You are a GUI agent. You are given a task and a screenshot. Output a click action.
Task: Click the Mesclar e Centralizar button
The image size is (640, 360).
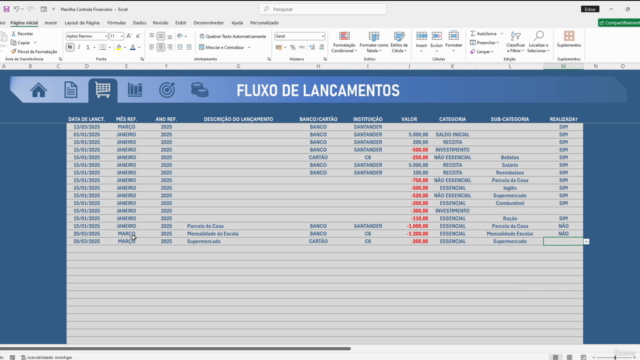pyautogui.click(x=221, y=47)
